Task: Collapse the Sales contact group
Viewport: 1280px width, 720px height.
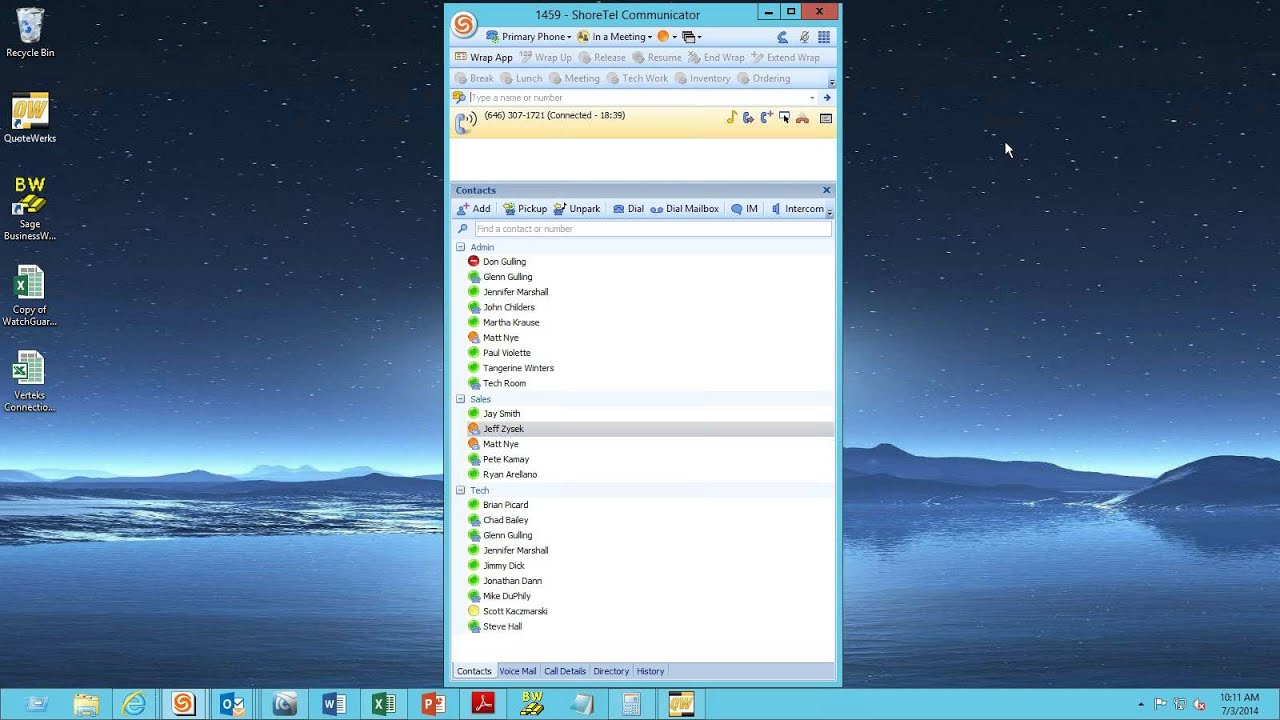Action: point(461,399)
